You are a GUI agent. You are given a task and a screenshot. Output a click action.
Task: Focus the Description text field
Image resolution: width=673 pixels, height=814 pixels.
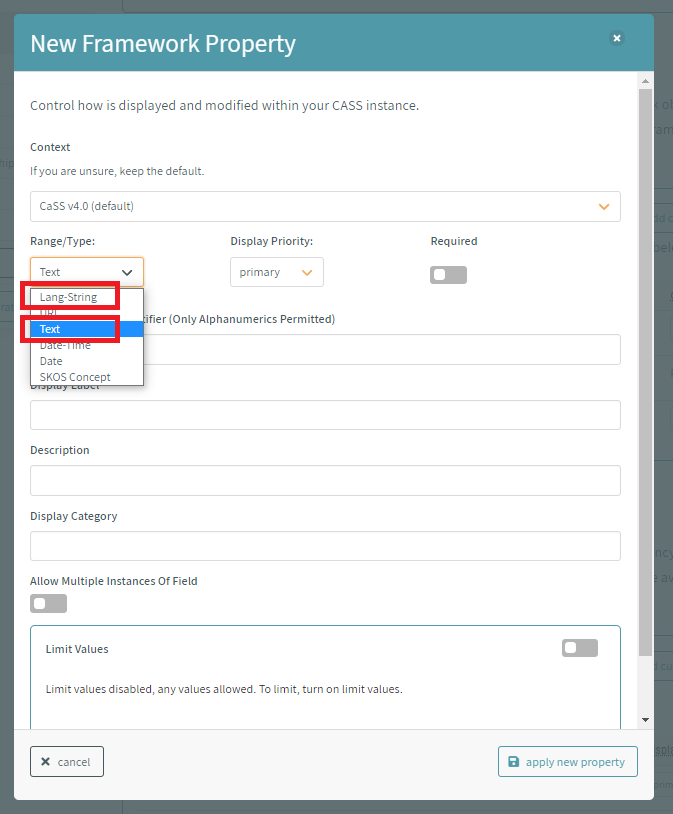point(325,480)
